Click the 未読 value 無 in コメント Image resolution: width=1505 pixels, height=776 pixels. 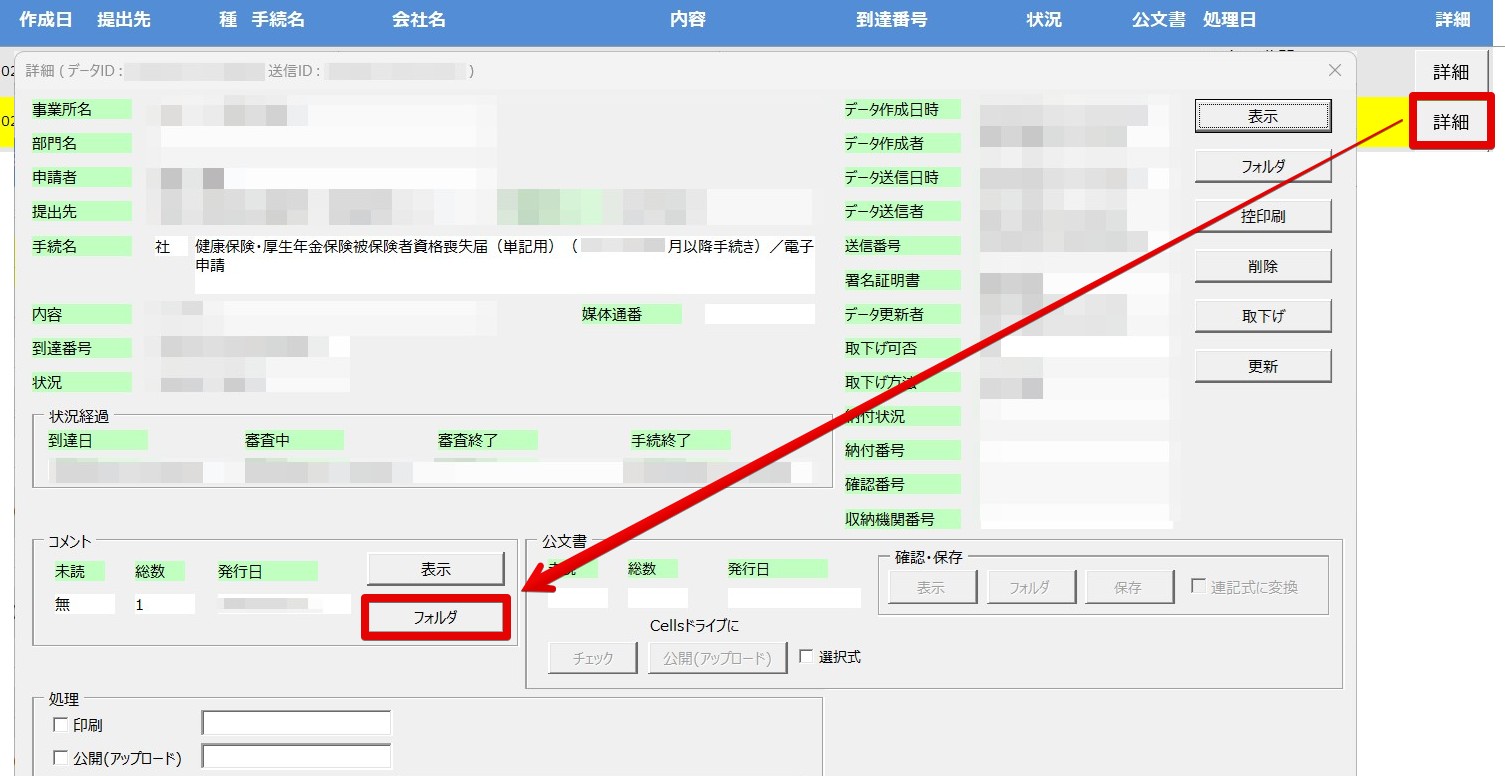[85, 604]
